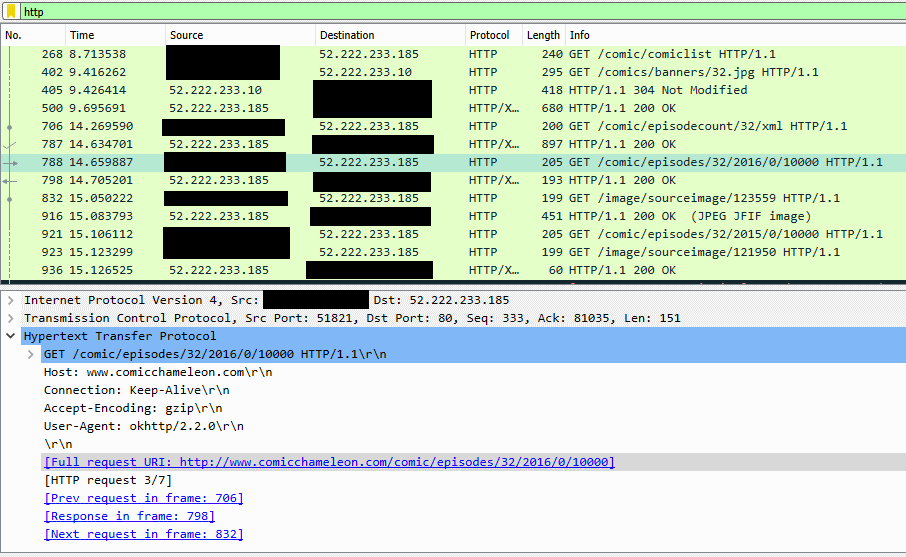The image size is (906, 557).
Task: Click the Info column header
Action: pyautogui.click(x=735, y=35)
